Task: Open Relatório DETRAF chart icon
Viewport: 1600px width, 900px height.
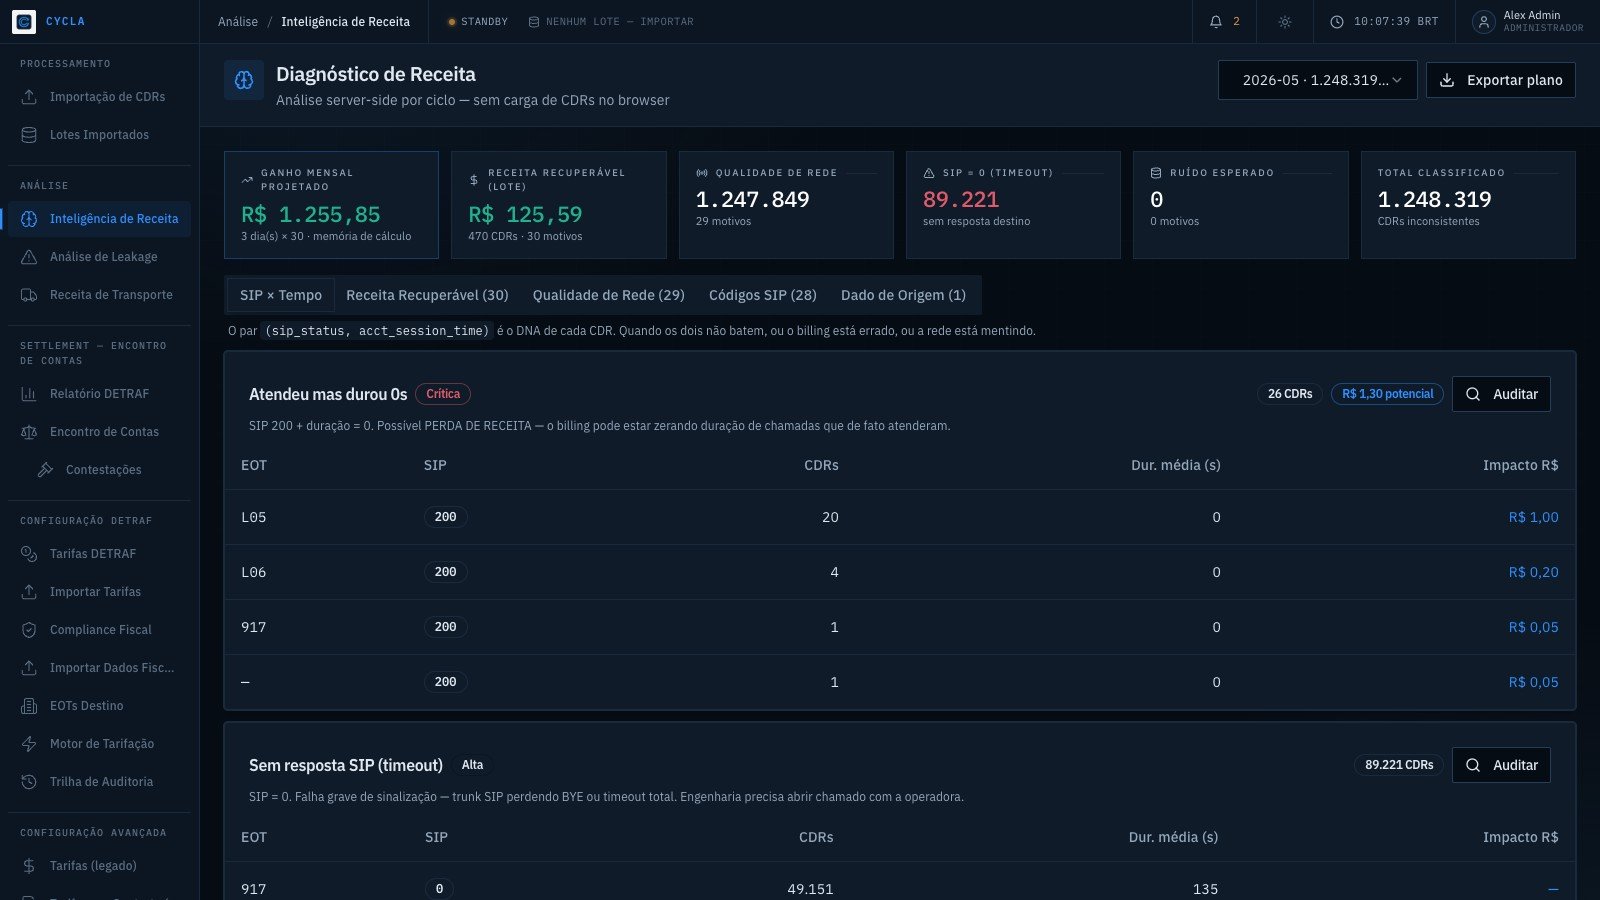Action: 29,394
